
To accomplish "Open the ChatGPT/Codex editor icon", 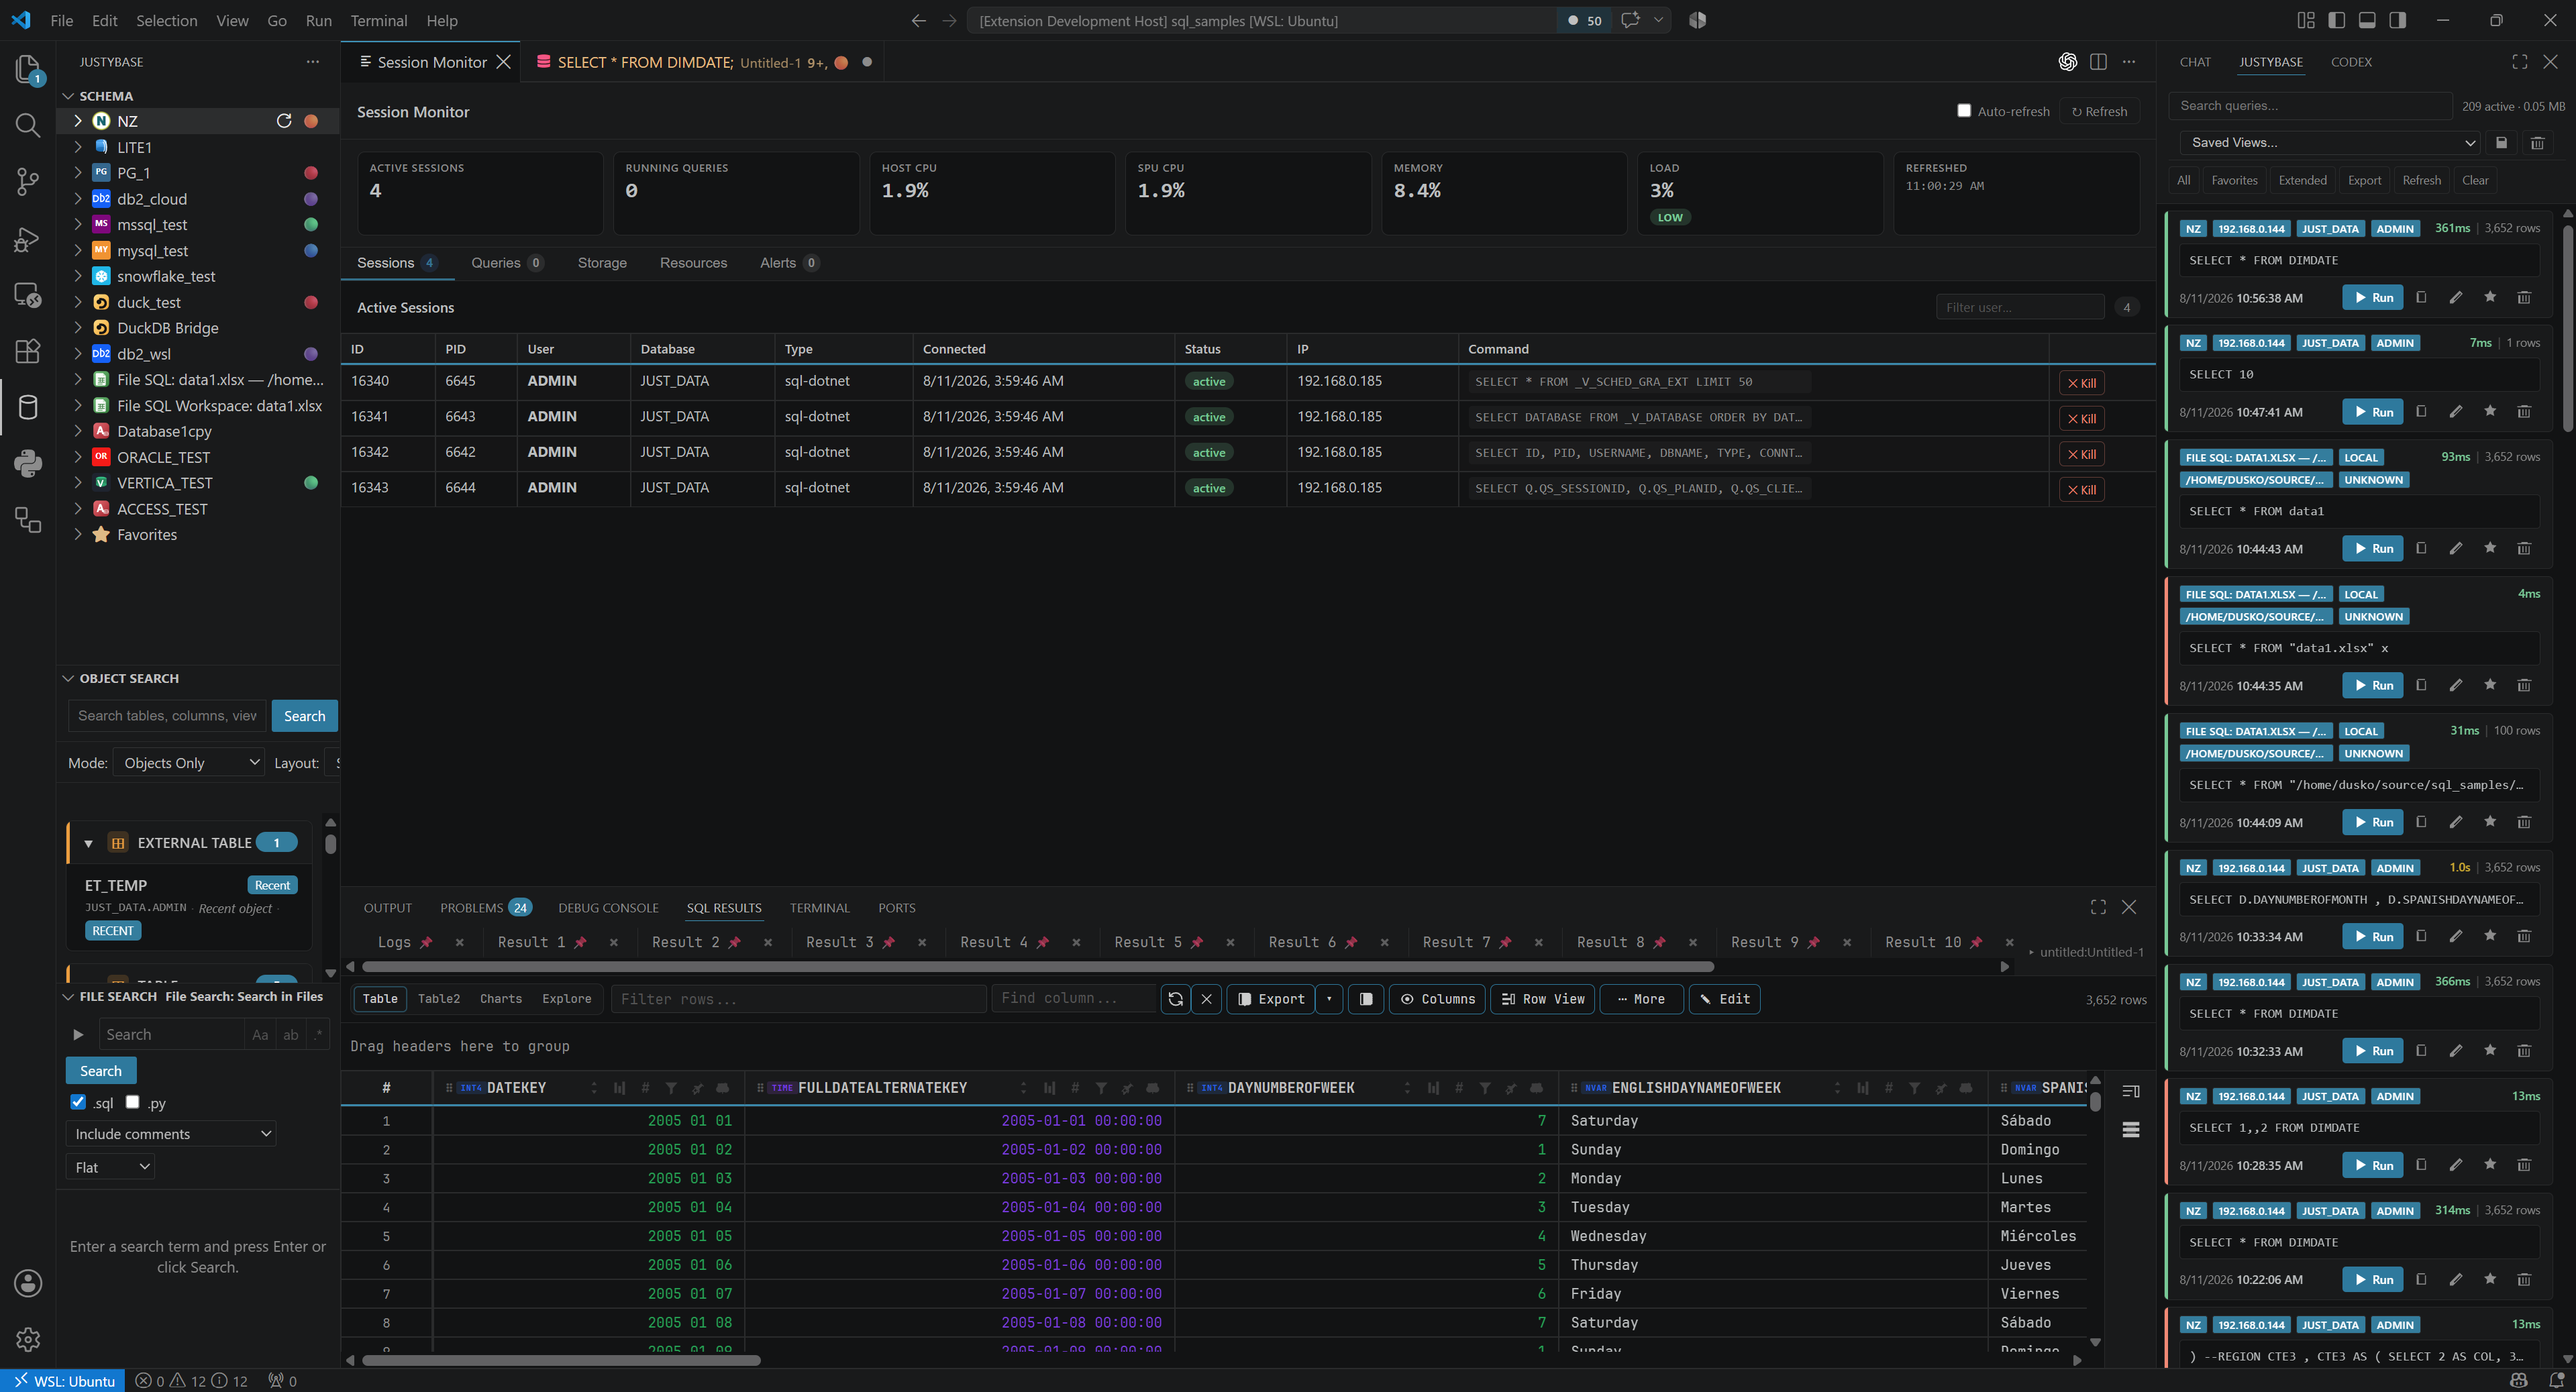I will (2068, 62).
